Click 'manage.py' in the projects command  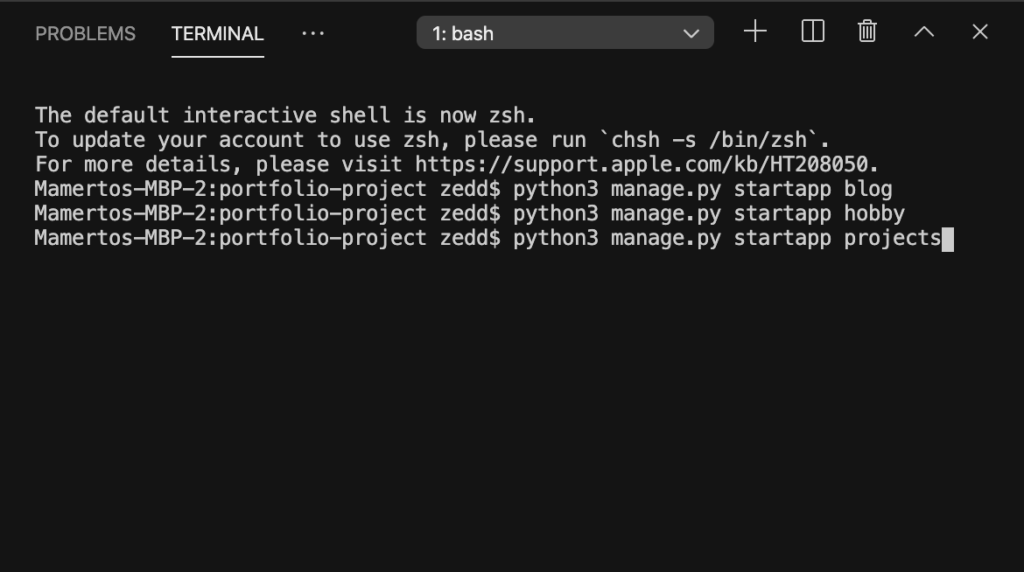tap(666, 238)
